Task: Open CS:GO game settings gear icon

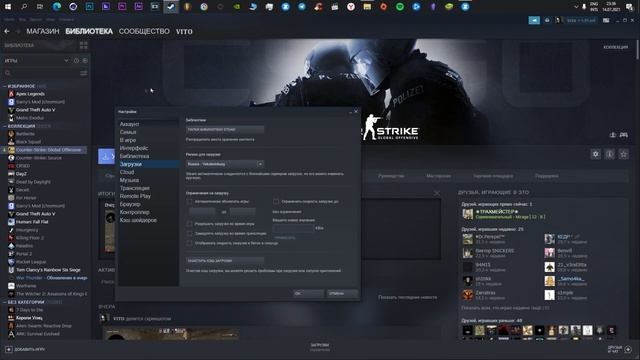Action: (x=596, y=154)
